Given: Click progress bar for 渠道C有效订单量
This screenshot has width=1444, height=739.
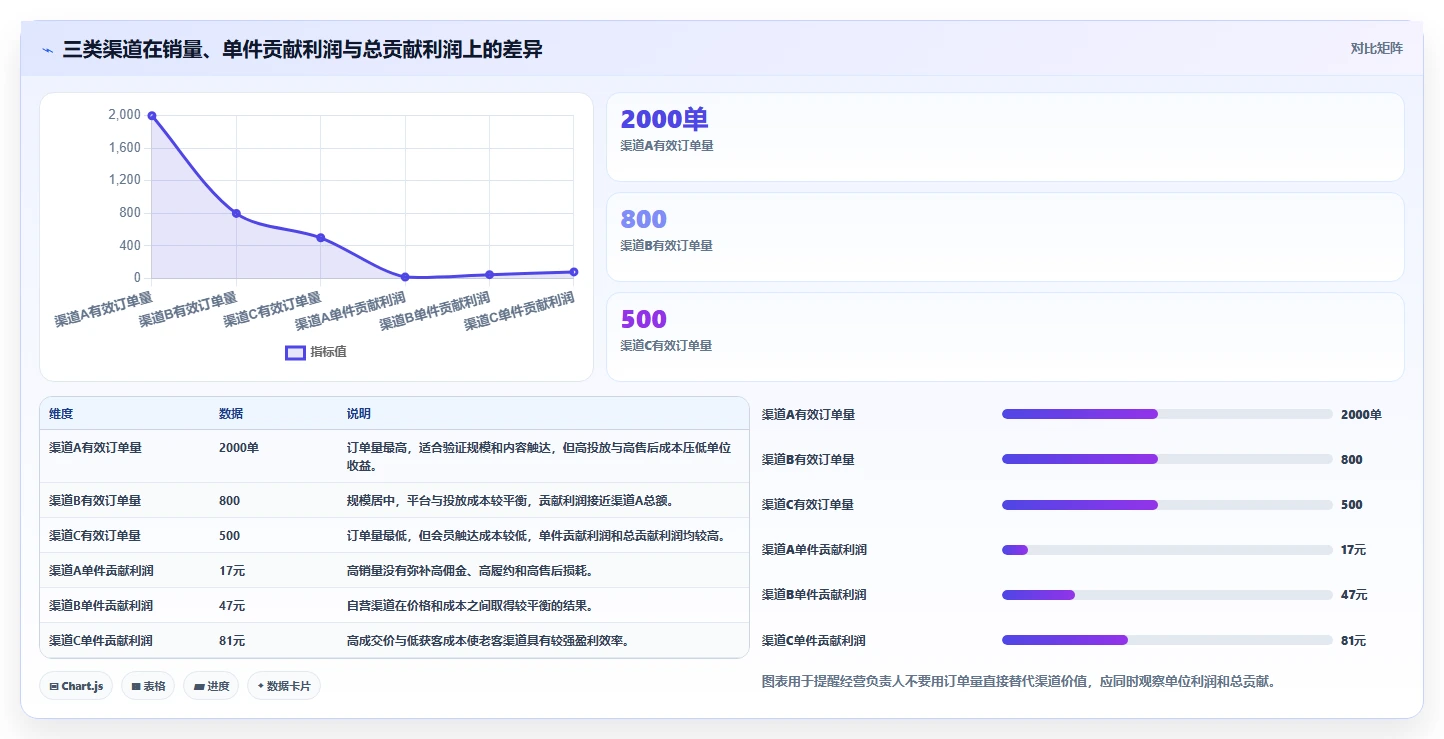Looking at the screenshot, I should point(1167,505).
